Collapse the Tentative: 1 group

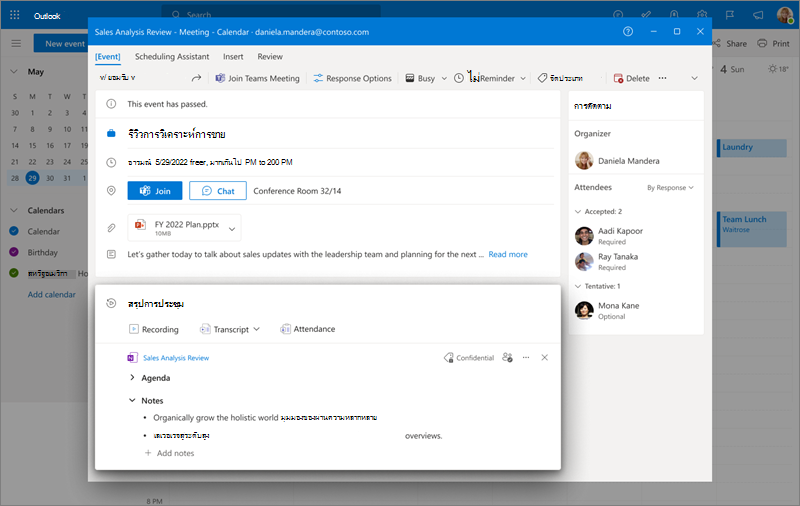coord(578,286)
